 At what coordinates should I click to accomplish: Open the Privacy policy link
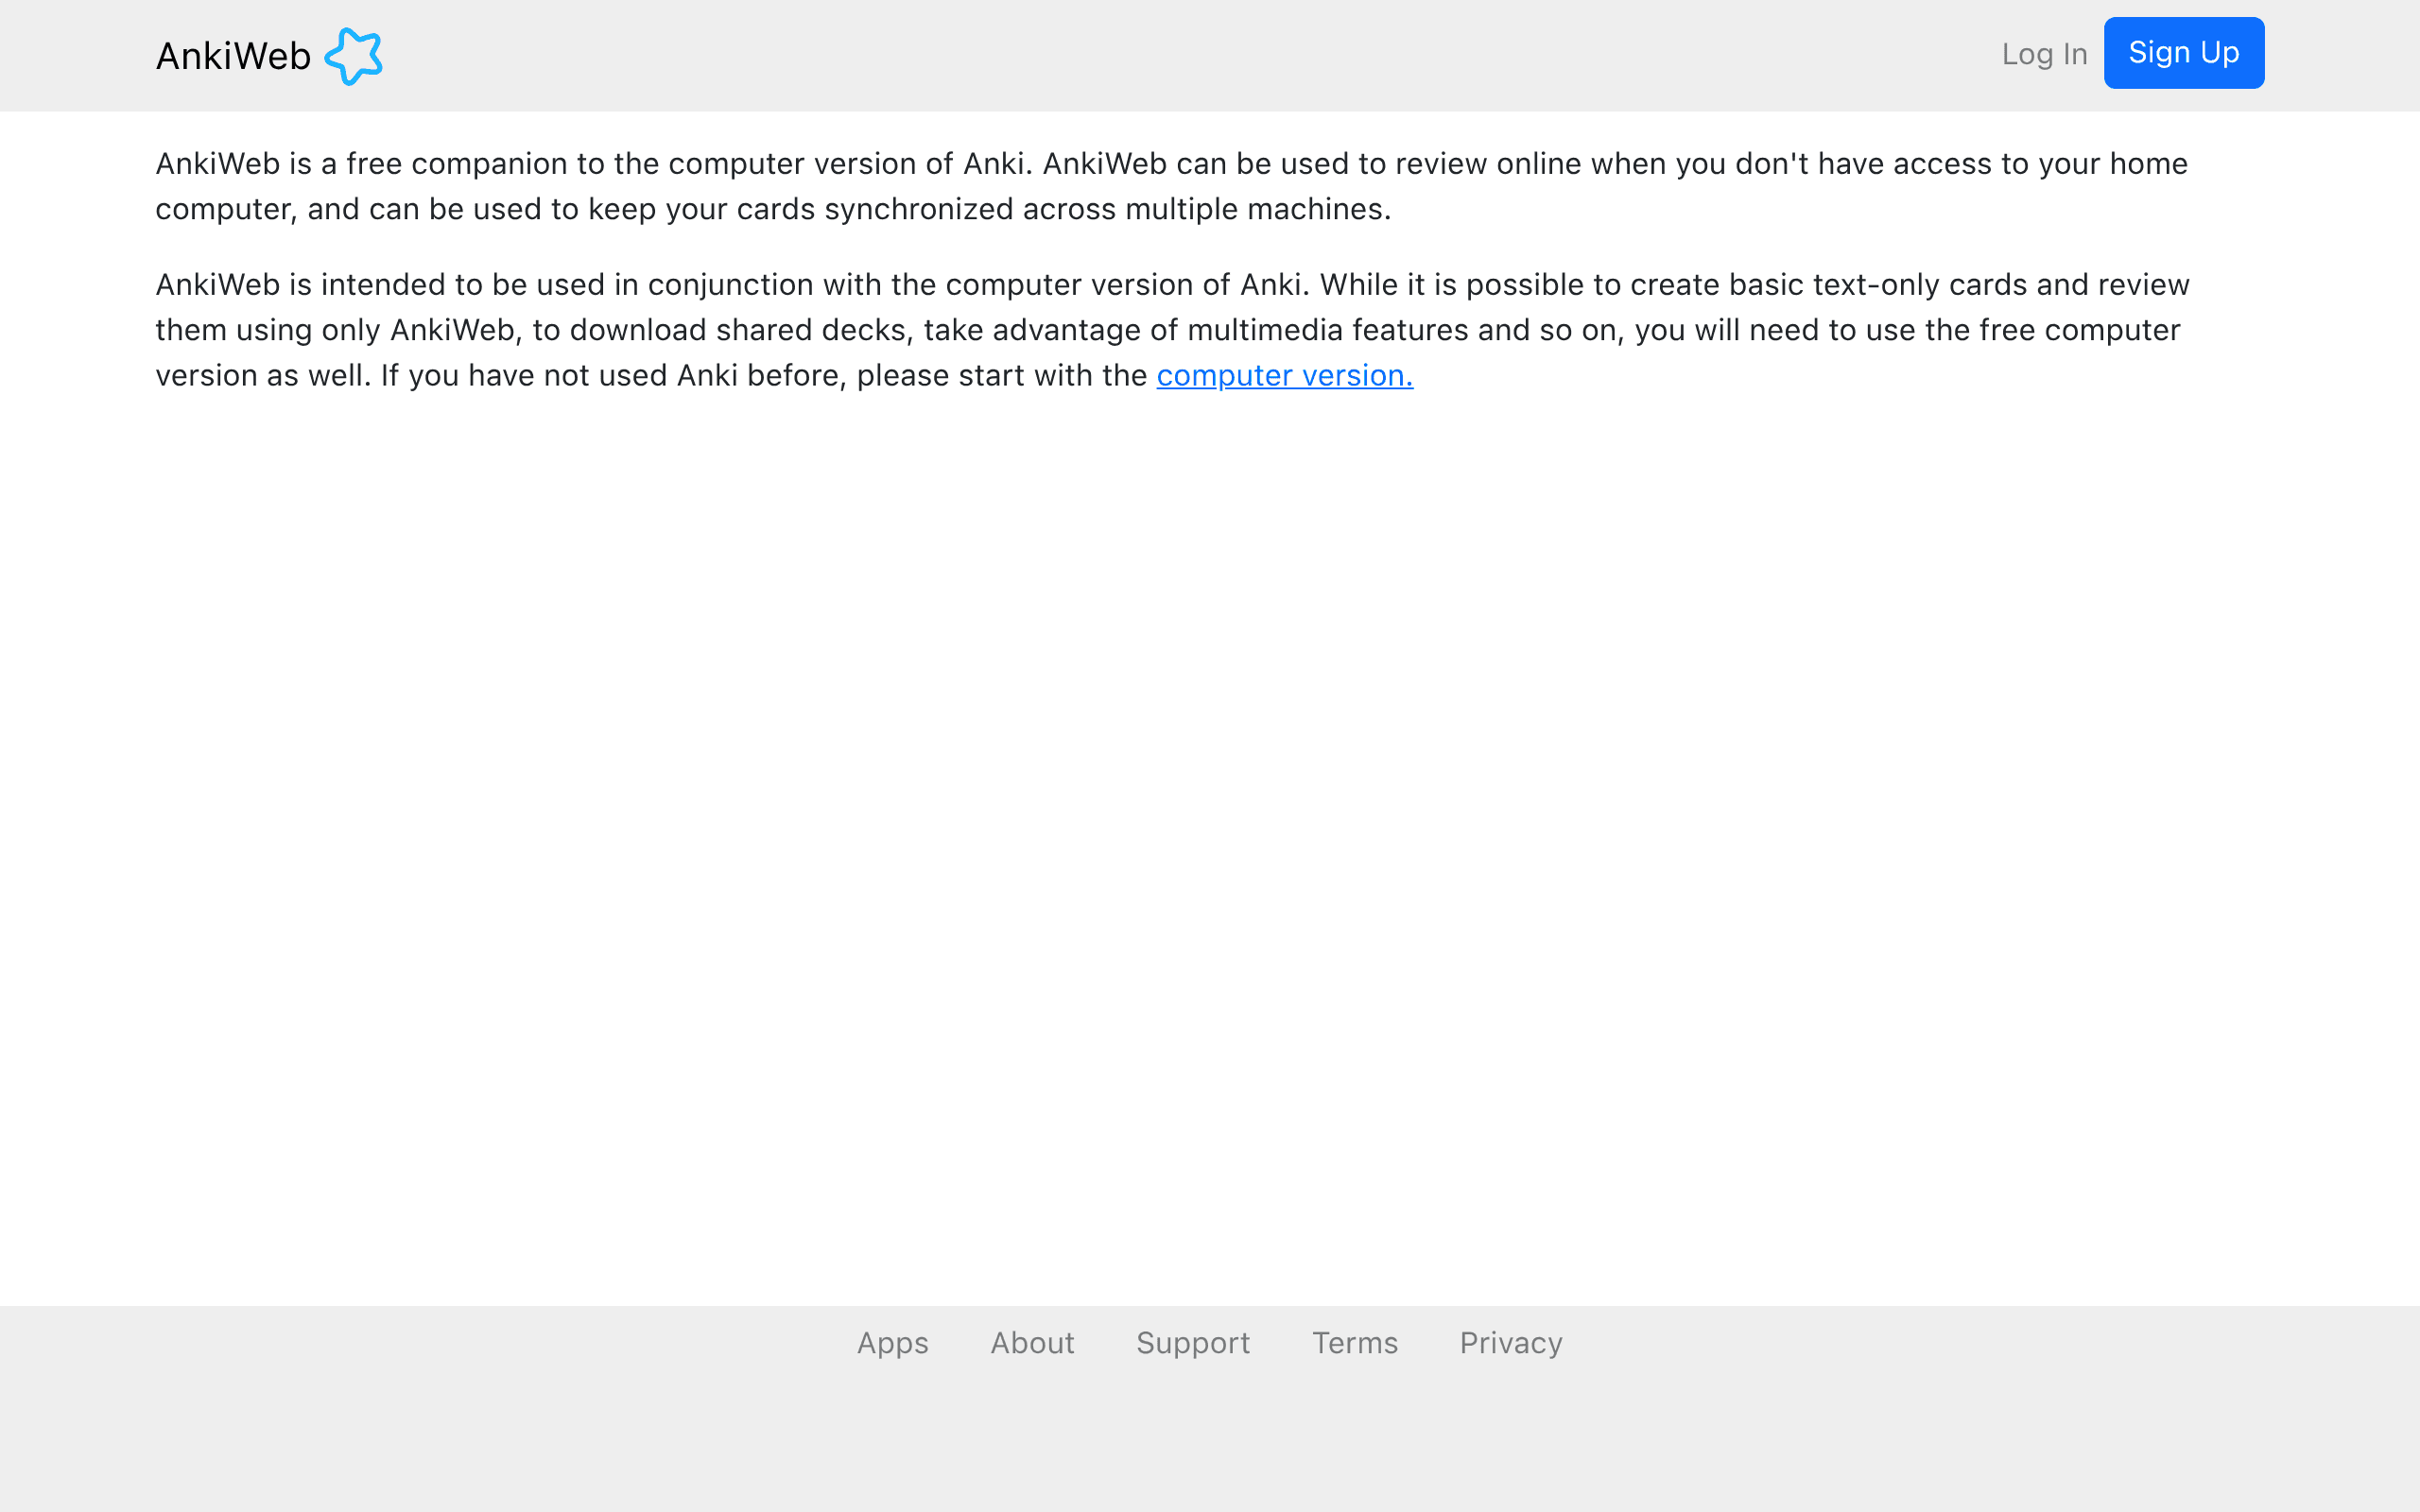point(1511,1342)
